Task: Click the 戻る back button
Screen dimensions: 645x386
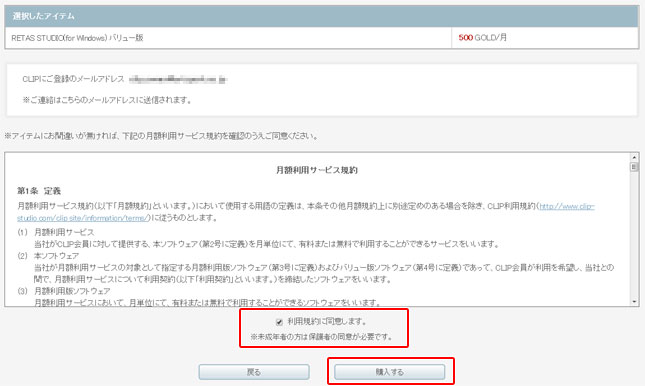Action: point(254,372)
